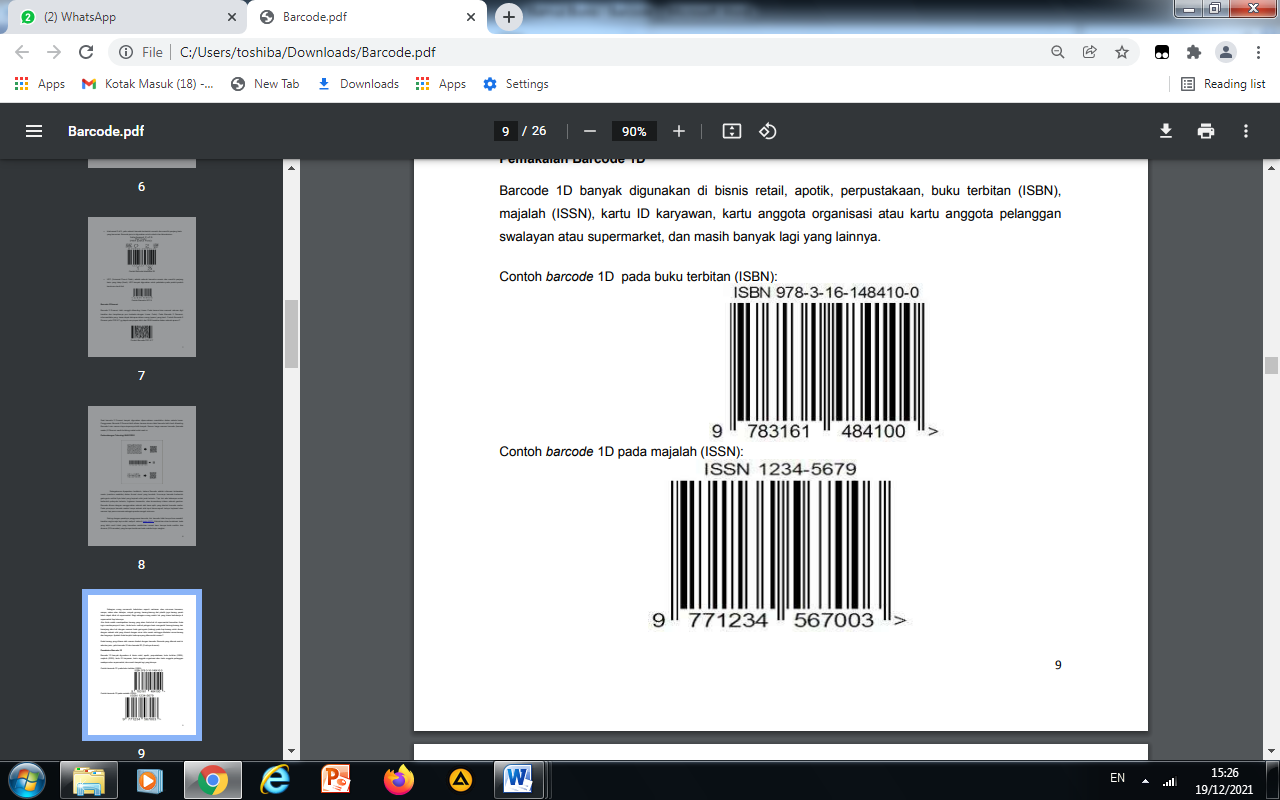Open Firefox from the taskbar
The height and width of the screenshot is (800, 1280).
(x=398, y=779)
